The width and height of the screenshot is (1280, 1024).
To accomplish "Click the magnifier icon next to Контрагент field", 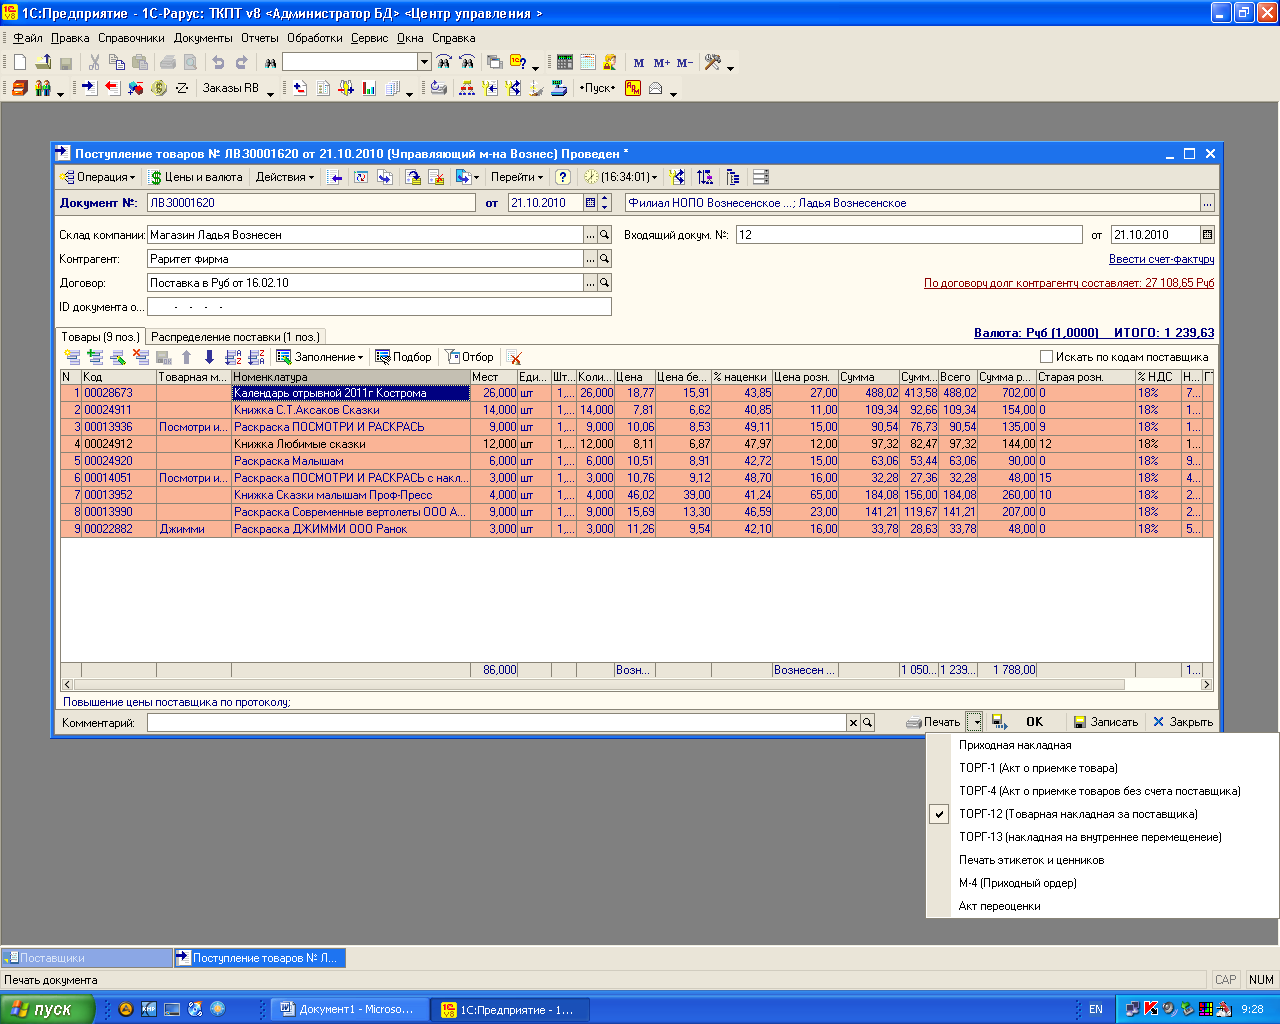I will (x=605, y=258).
